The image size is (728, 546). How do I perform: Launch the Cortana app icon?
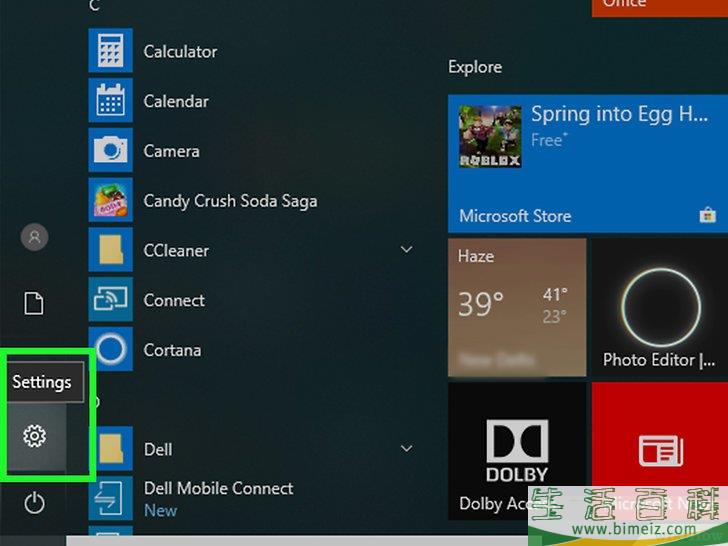pyautogui.click(x=110, y=349)
